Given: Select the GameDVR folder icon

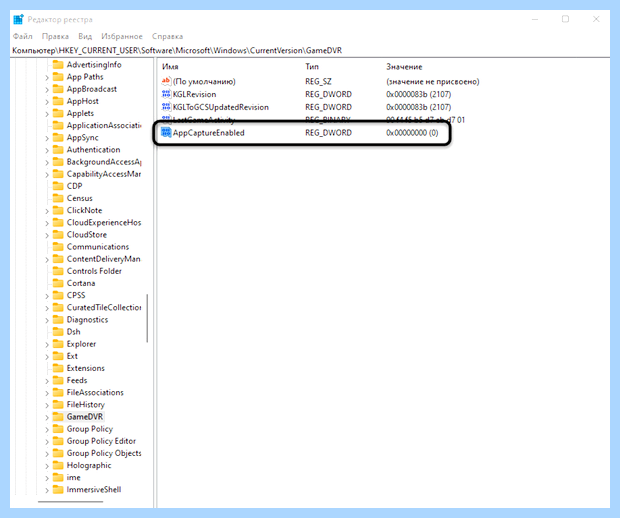Looking at the screenshot, I should pyautogui.click(x=58, y=417).
